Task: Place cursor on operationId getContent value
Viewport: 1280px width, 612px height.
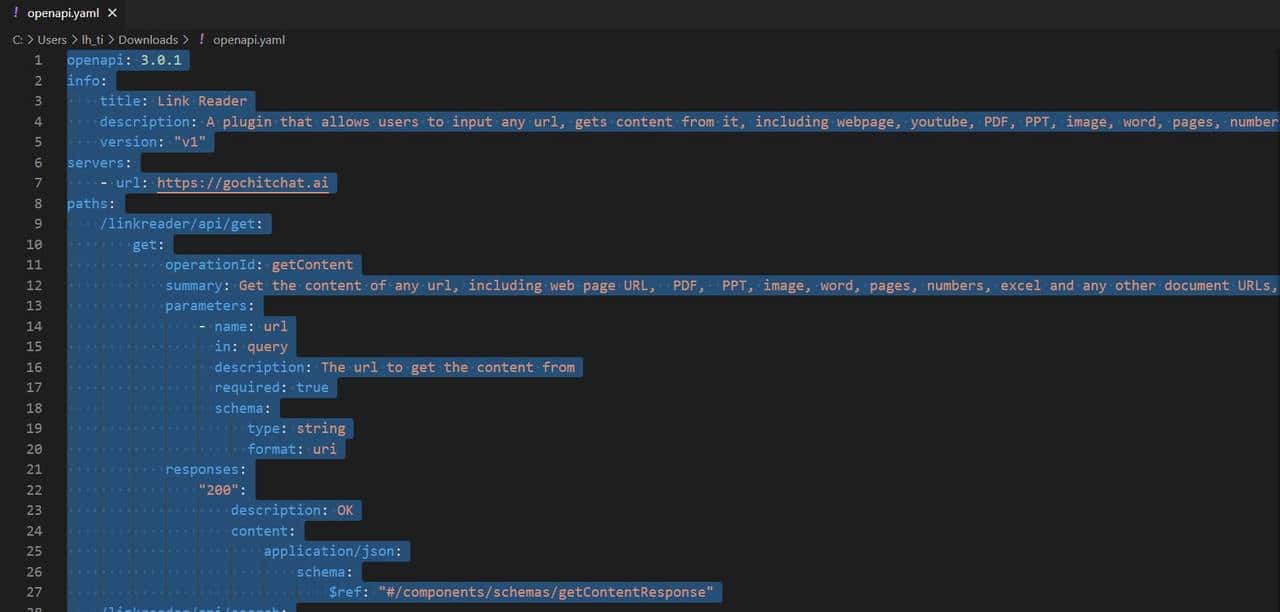Action: [x=312, y=265]
